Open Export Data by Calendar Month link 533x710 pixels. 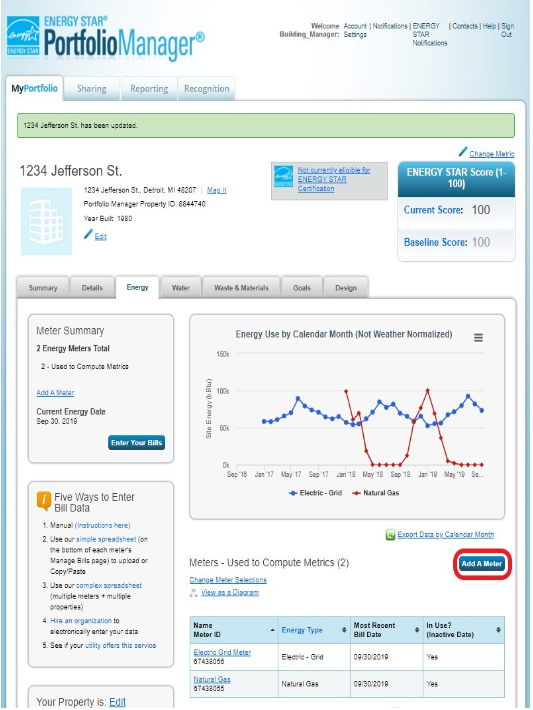(x=446, y=534)
